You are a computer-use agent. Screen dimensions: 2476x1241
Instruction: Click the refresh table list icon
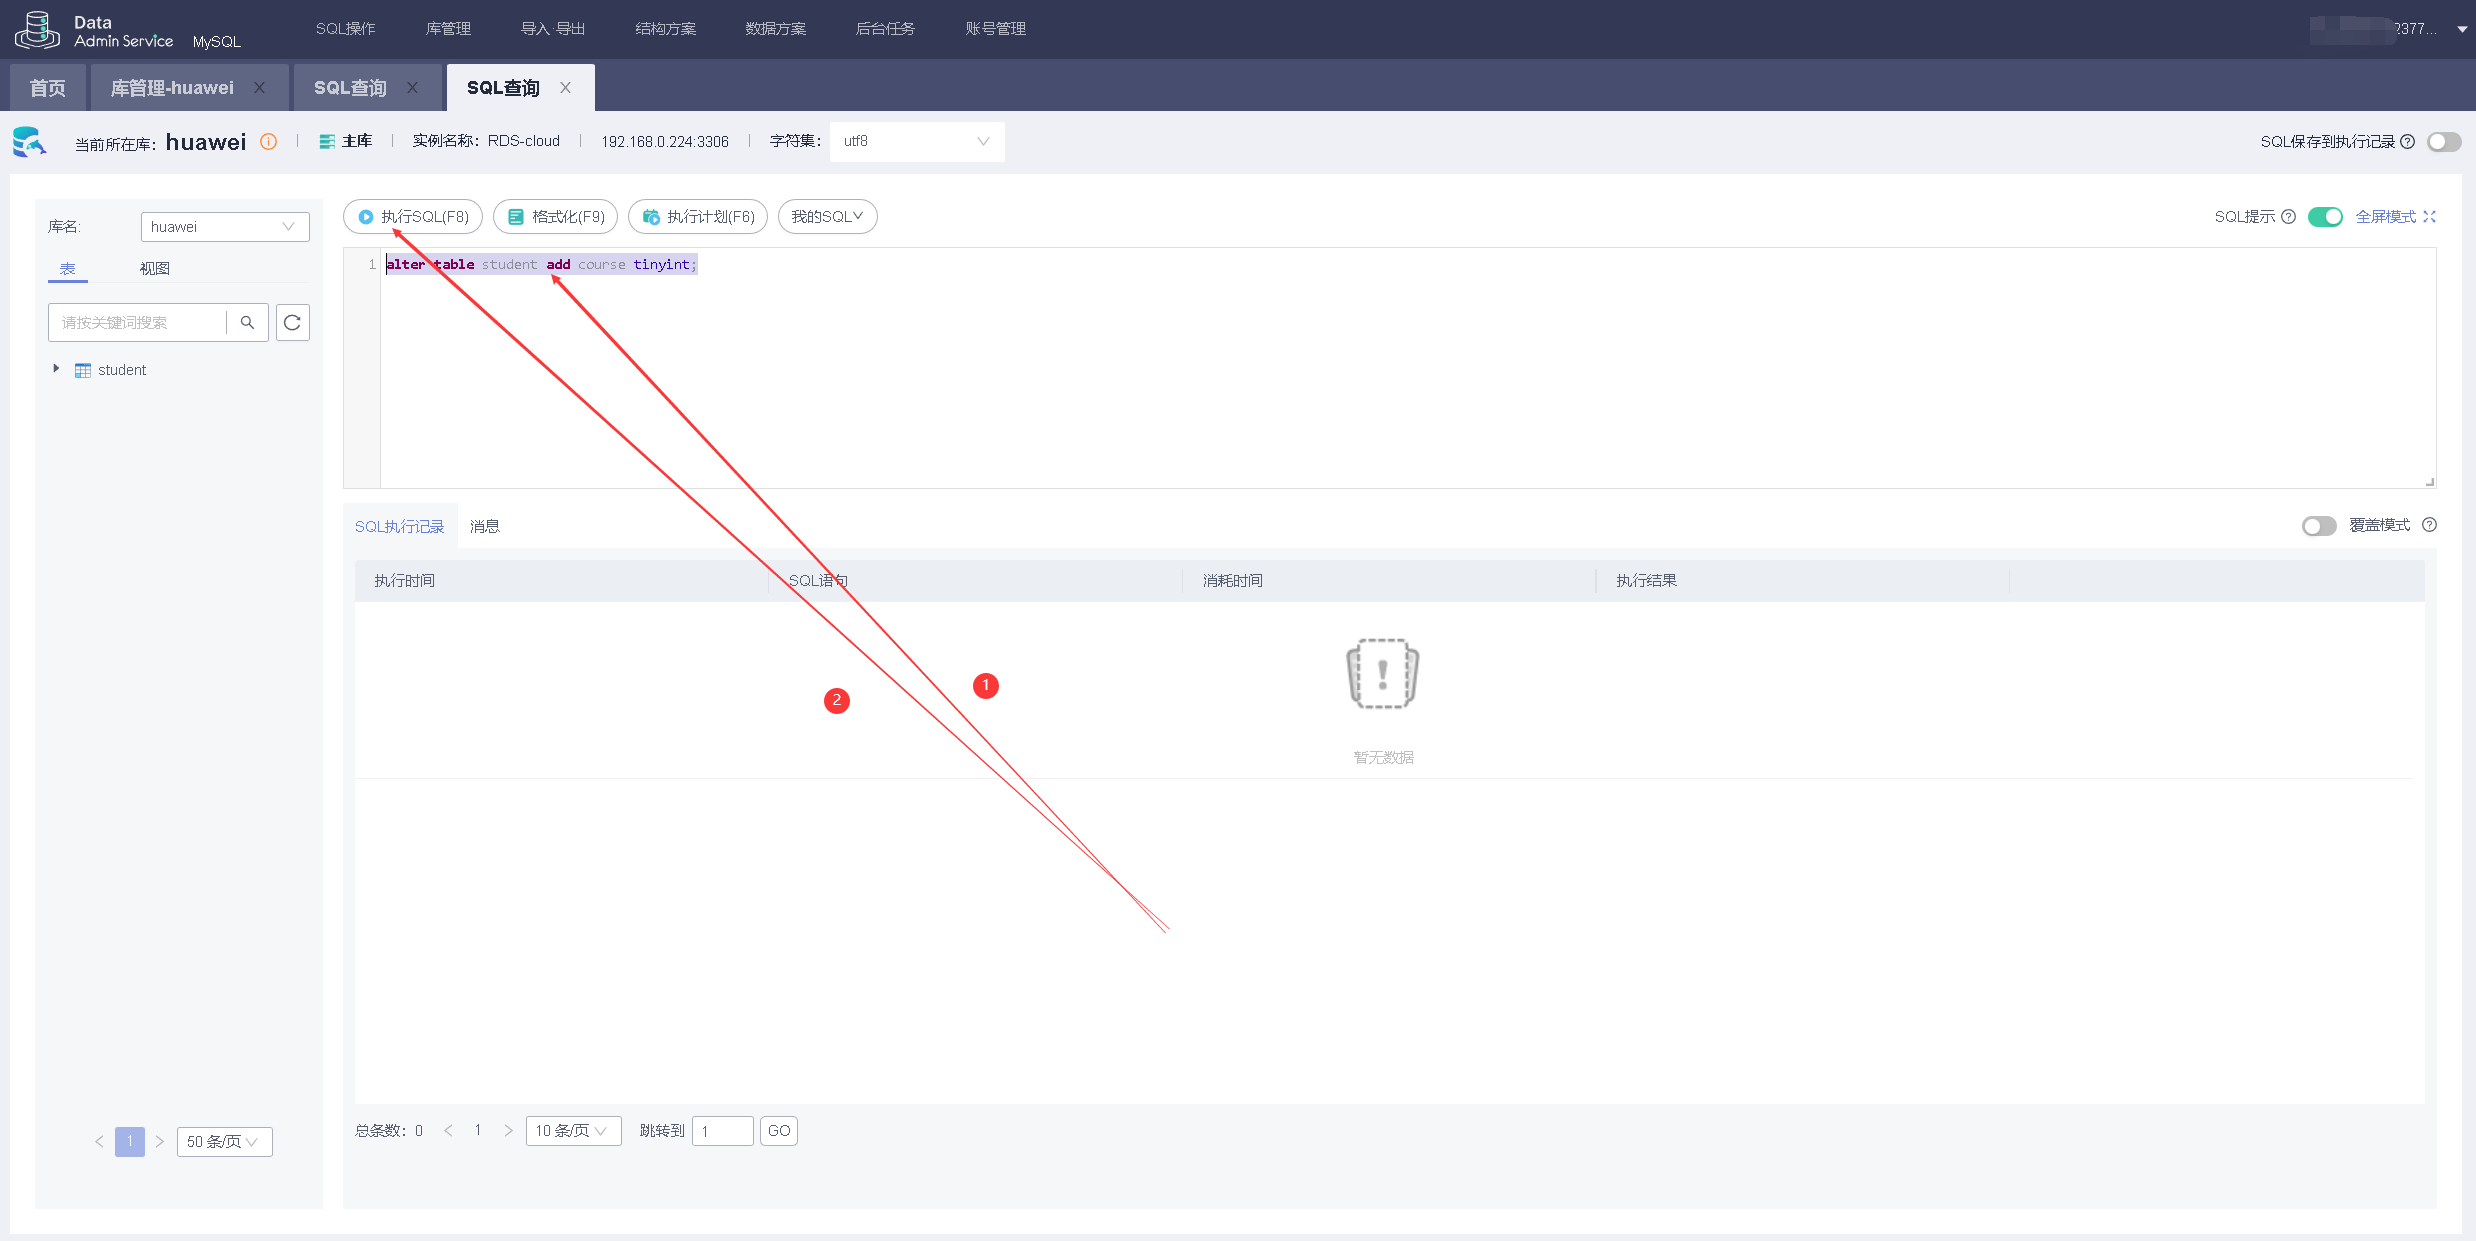(x=292, y=322)
